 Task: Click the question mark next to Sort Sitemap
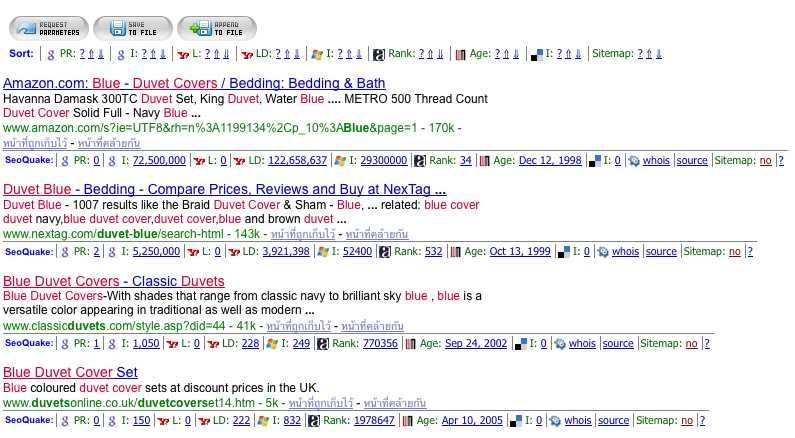(x=640, y=54)
